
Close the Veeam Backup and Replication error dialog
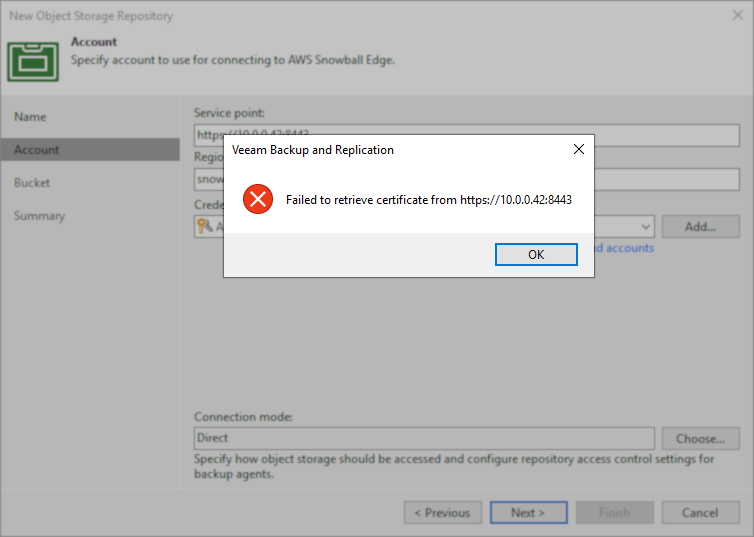pyautogui.click(x=579, y=150)
